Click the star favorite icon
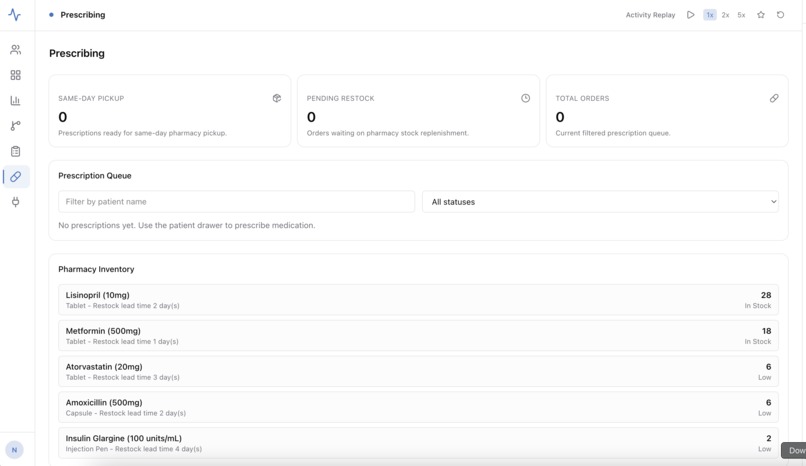 pos(761,15)
